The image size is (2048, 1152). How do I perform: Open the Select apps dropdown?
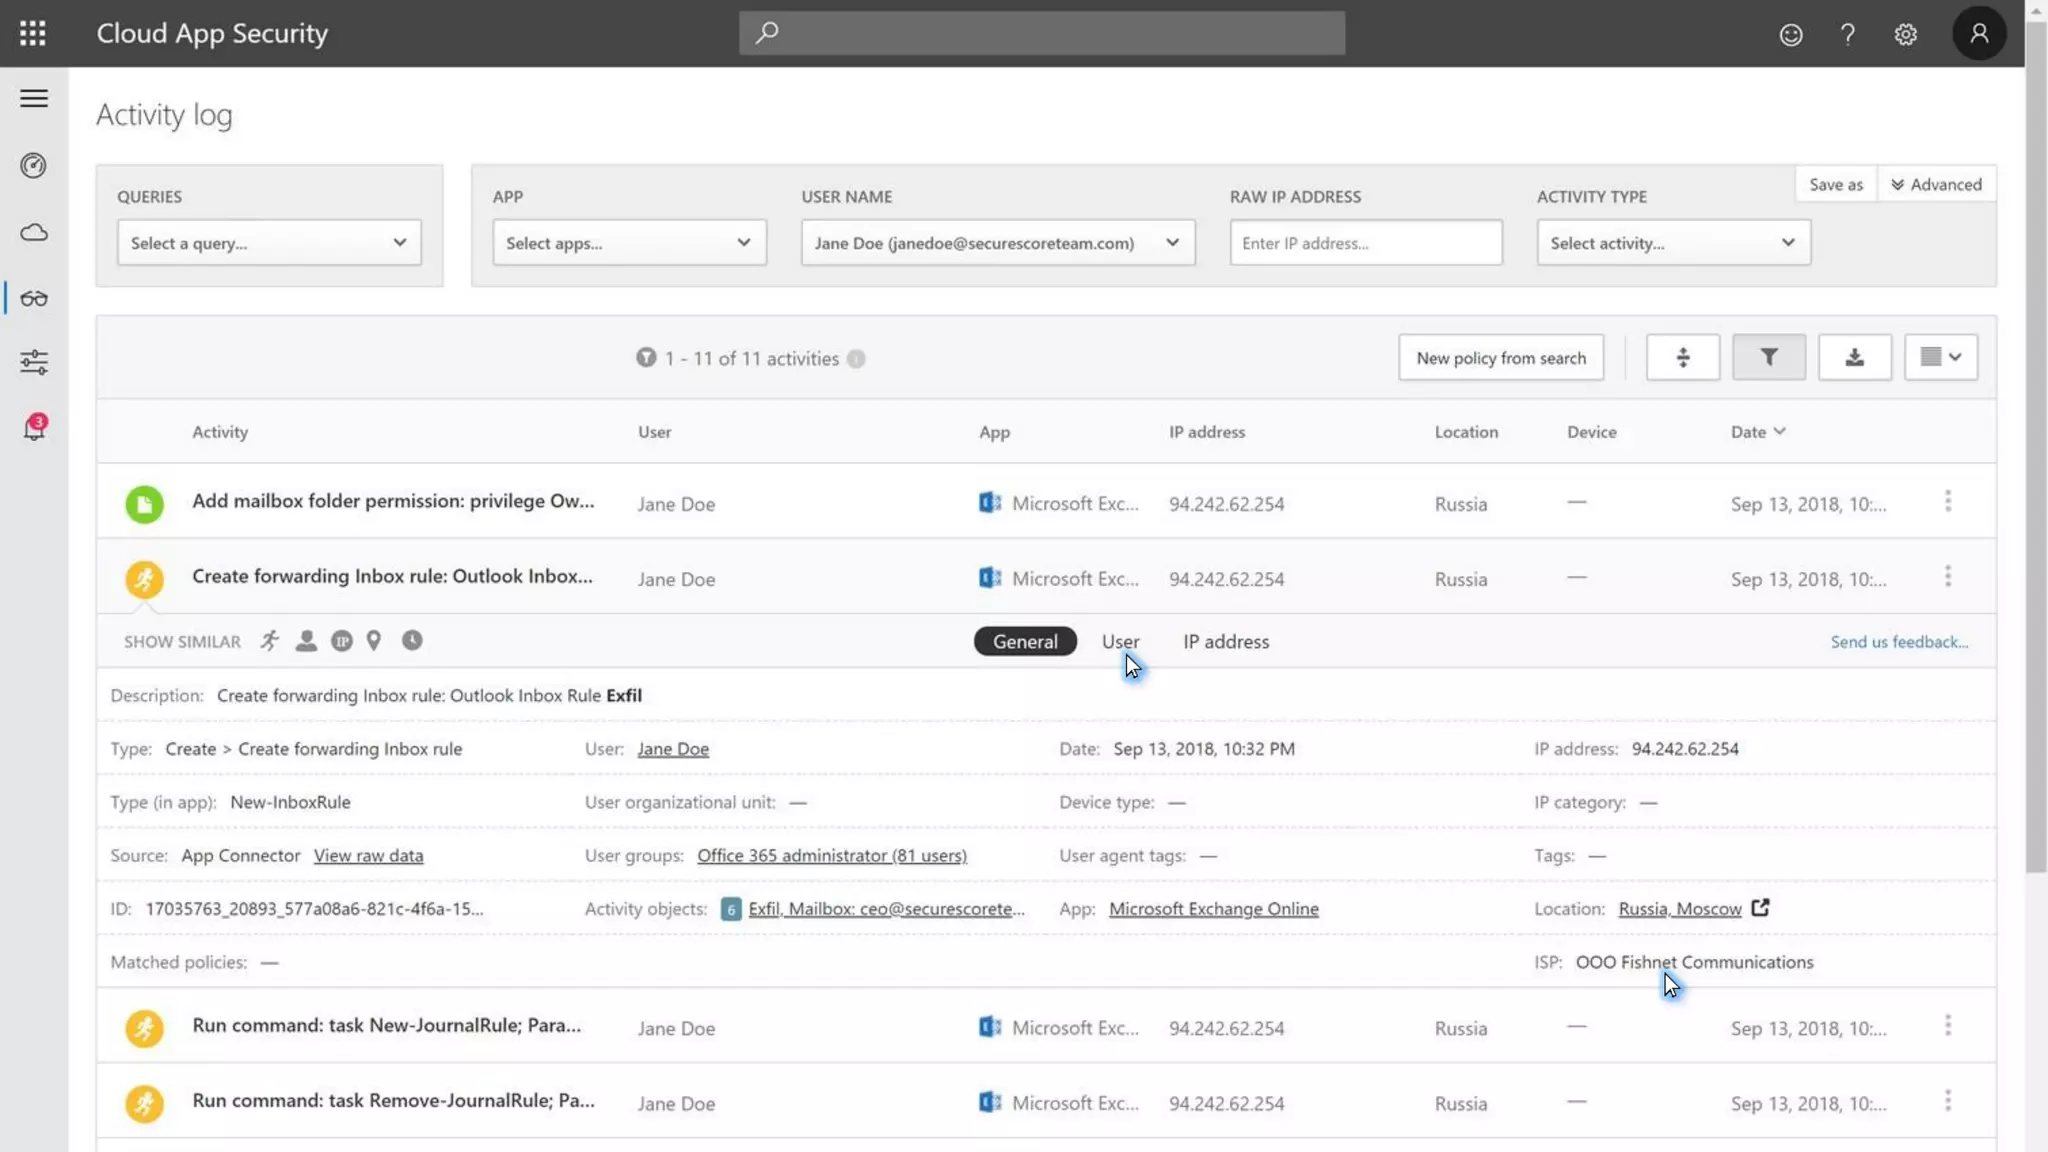[x=628, y=243]
